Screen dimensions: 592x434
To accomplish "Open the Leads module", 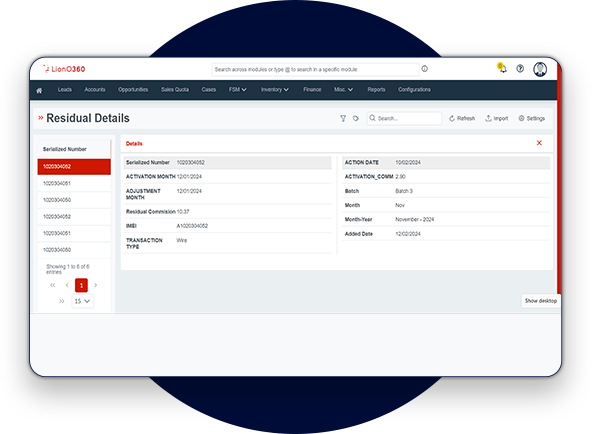I will (x=65, y=90).
